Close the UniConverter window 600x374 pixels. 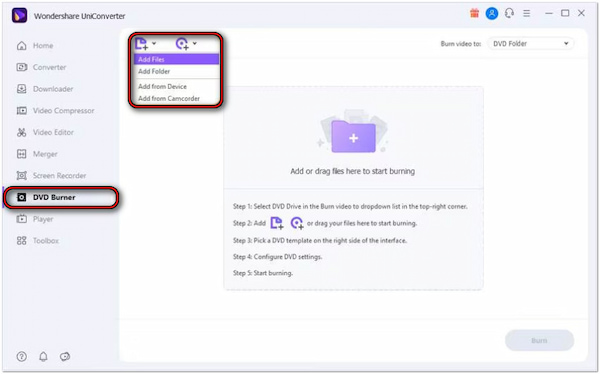(581, 13)
